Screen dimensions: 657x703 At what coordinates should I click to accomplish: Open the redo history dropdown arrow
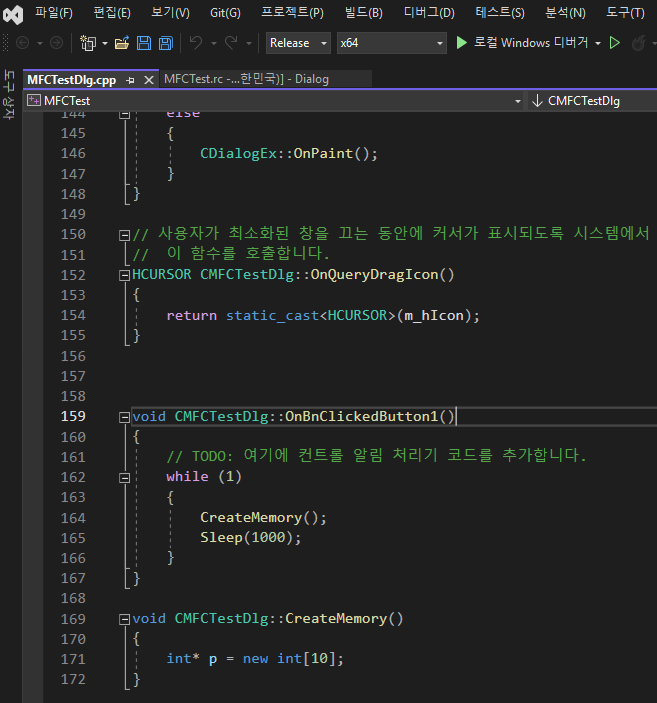coord(249,43)
